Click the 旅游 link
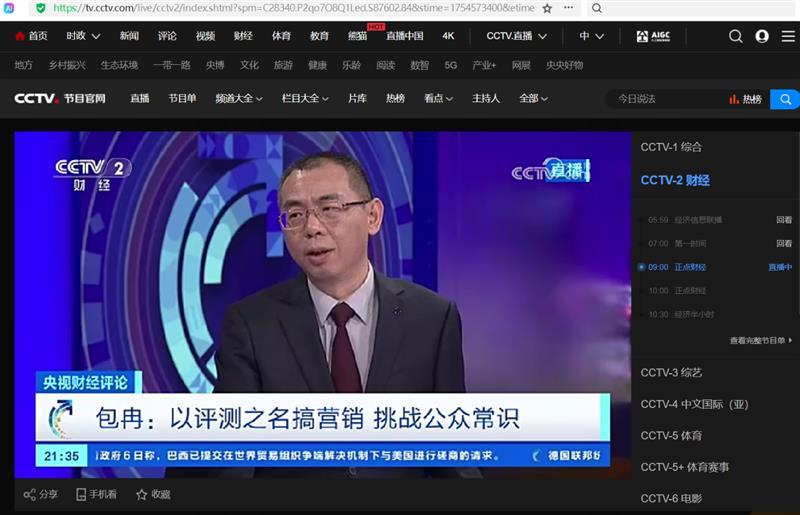The image size is (800, 515). 283,65
